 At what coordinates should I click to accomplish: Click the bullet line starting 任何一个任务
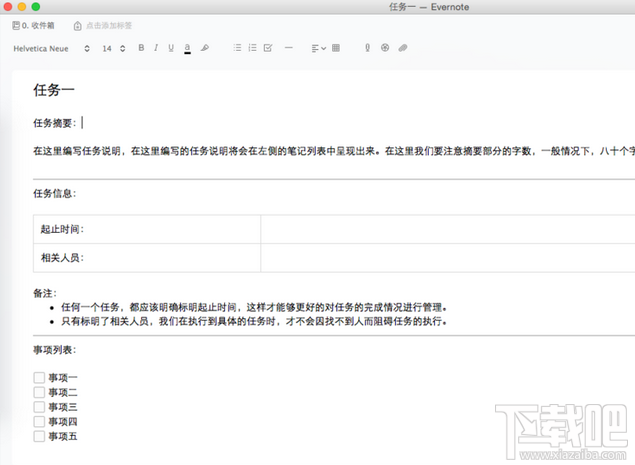coord(254,307)
